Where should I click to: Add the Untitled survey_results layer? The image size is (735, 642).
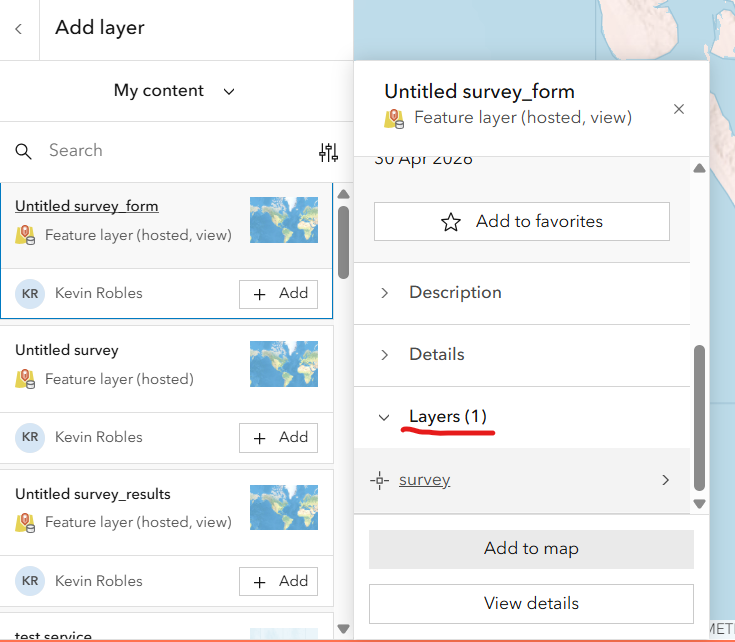(x=278, y=582)
